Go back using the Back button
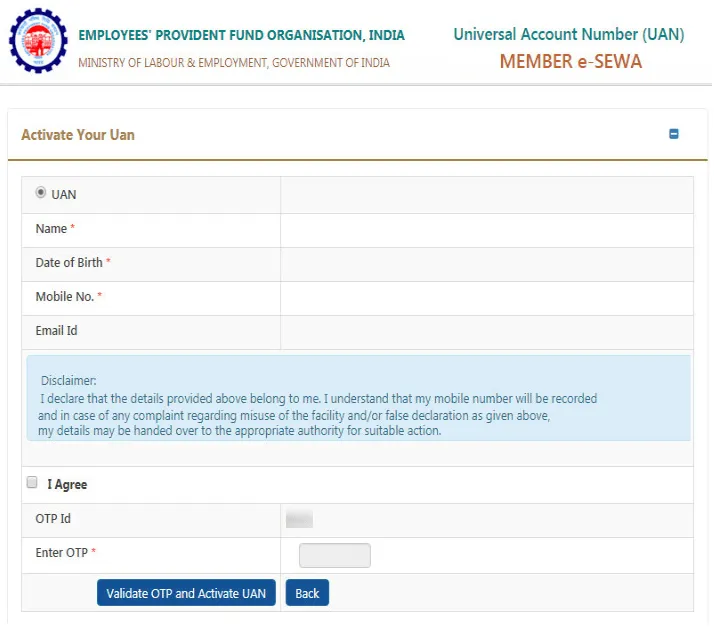The width and height of the screenshot is (714, 633). 307,593
